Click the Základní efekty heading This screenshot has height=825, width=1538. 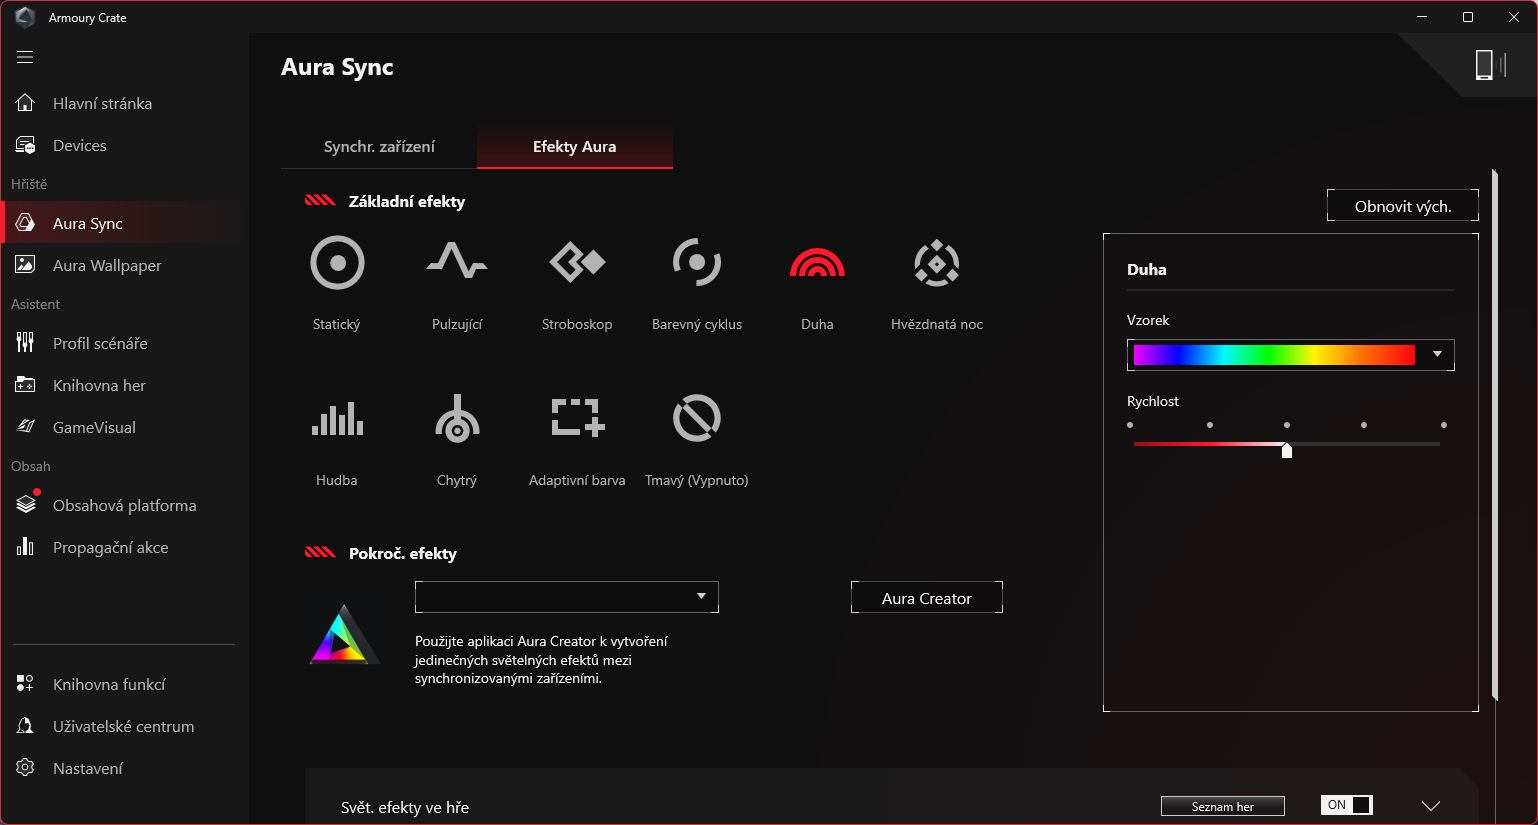pyautogui.click(x=407, y=201)
